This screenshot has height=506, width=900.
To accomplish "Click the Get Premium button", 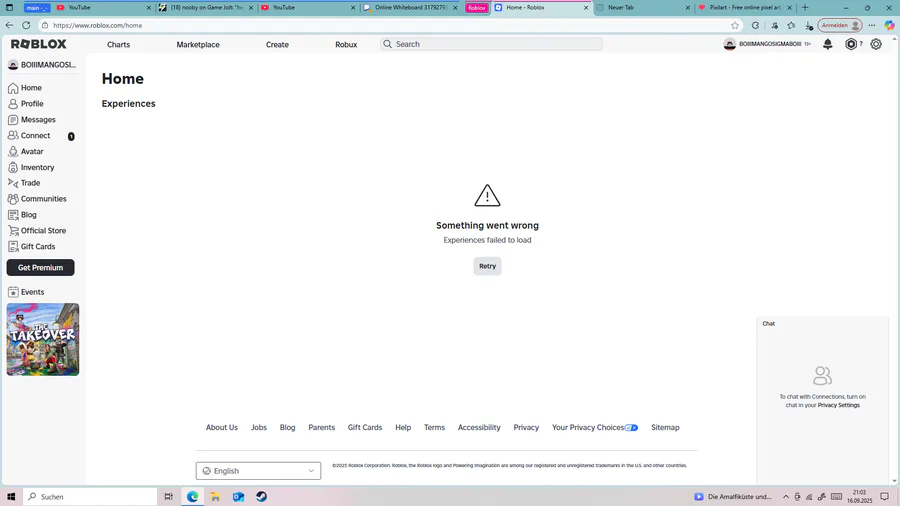I will click(x=40, y=267).
